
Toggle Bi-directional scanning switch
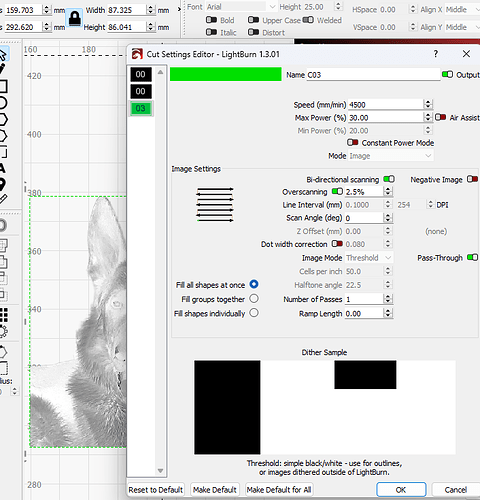pyautogui.click(x=389, y=179)
